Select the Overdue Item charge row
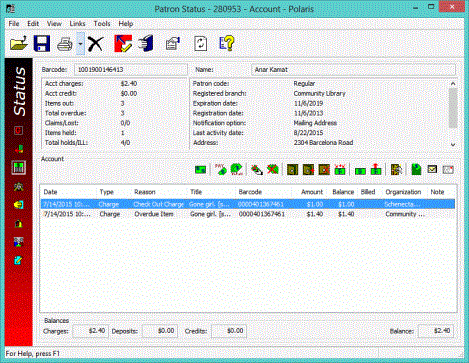This screenshot has width=469, height=363. tap(248, 214)
